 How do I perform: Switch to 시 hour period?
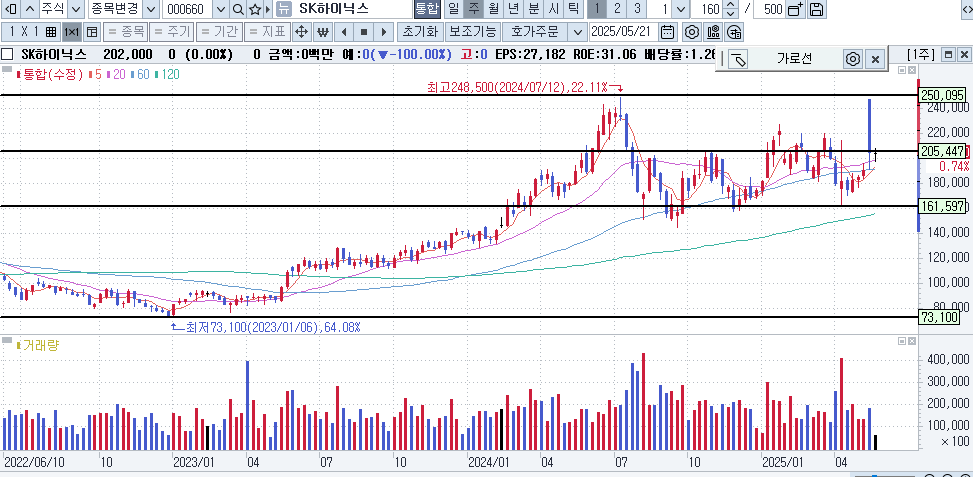(553, 9)
